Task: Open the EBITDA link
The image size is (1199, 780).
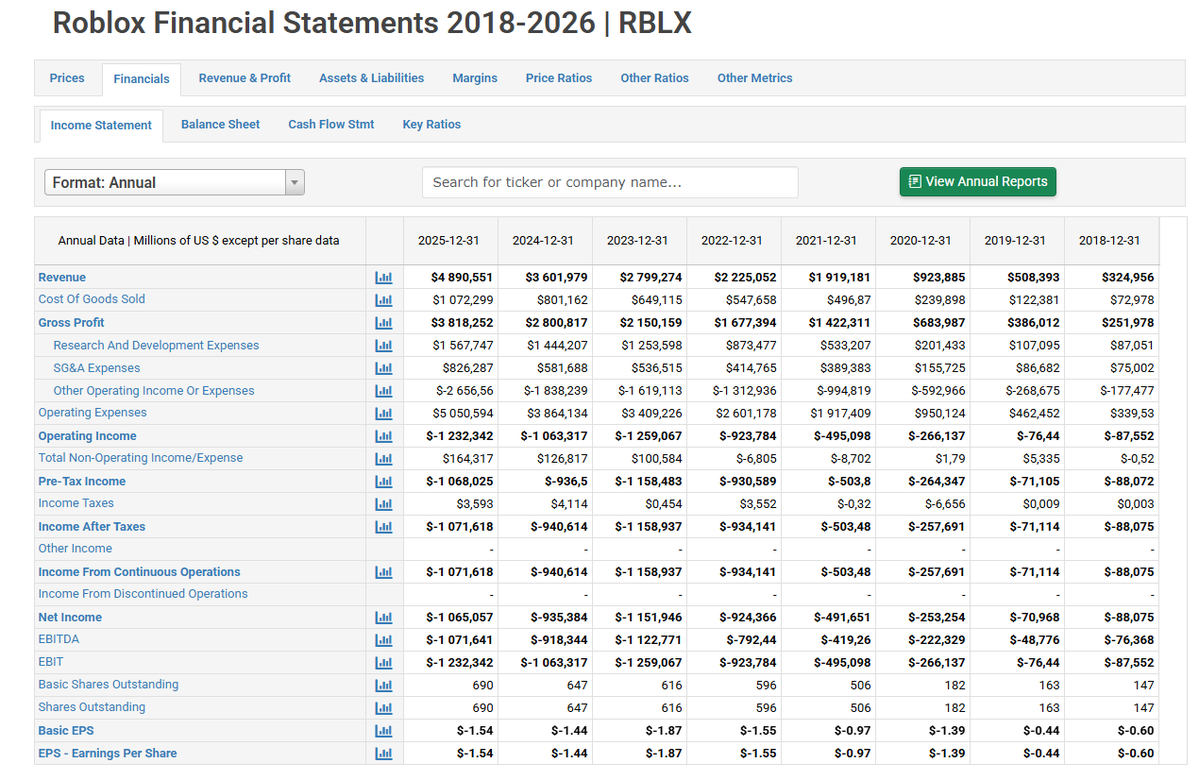Action: 59,639
